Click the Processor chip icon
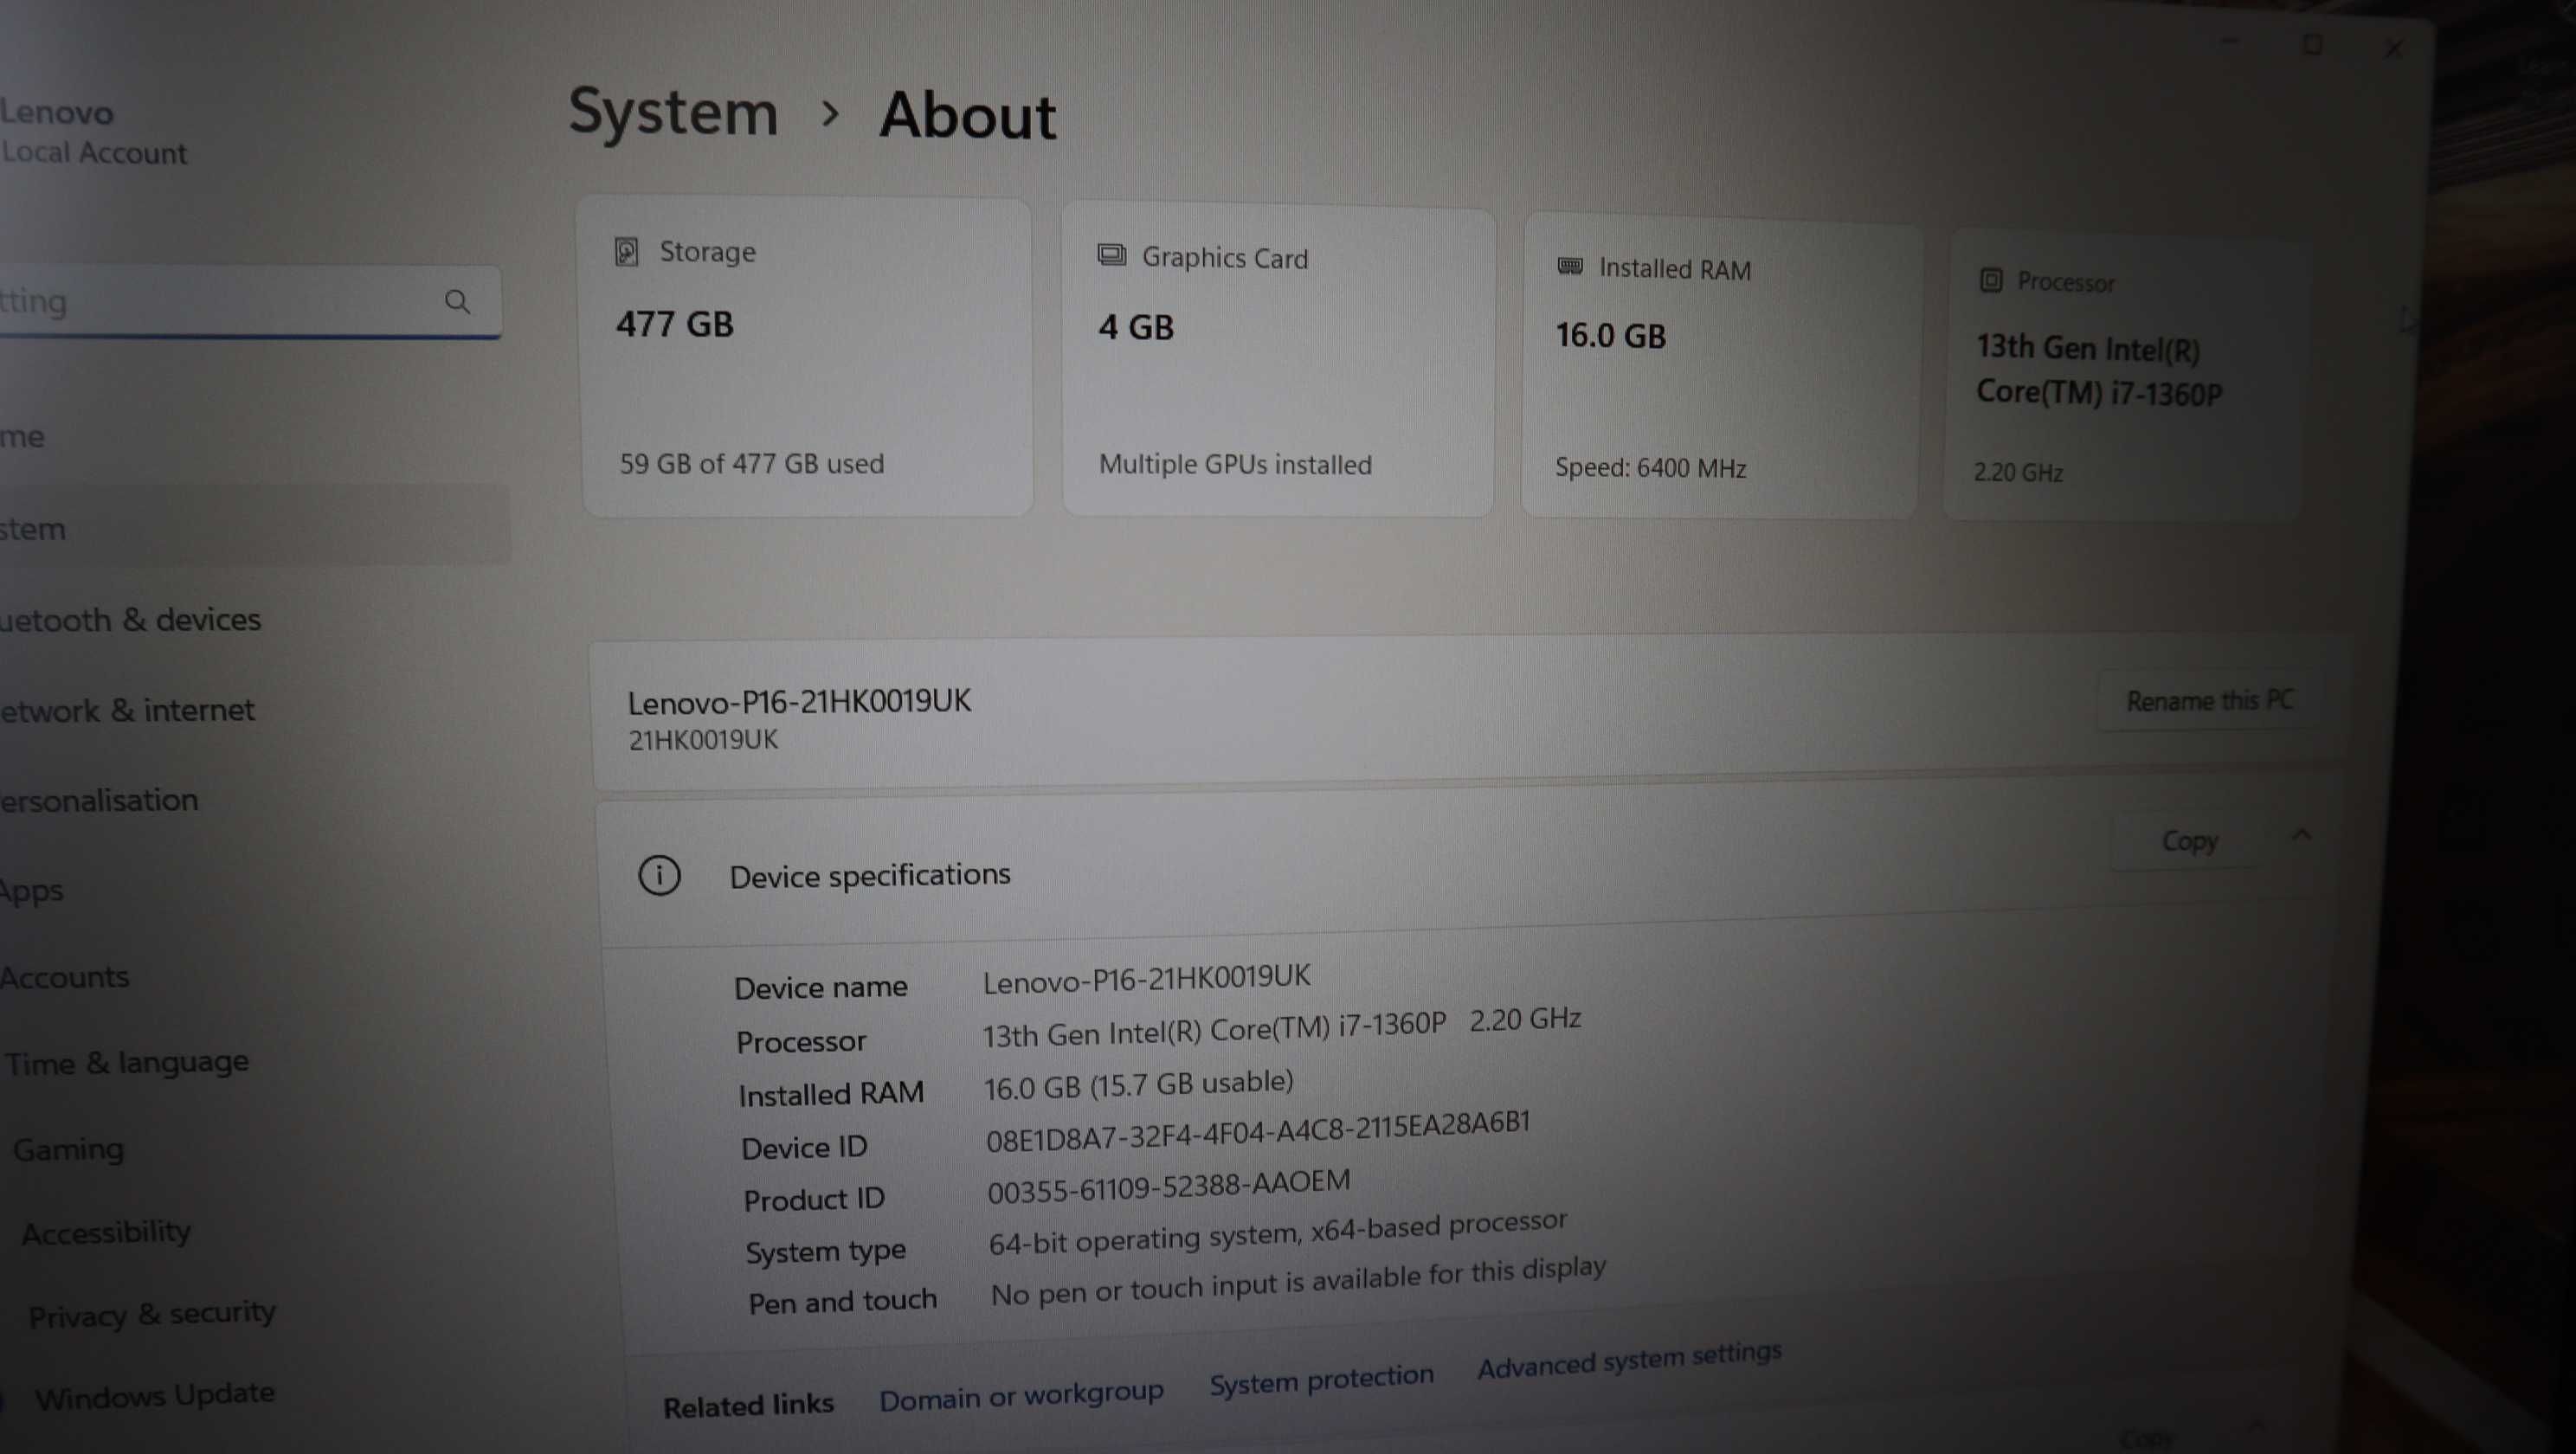 (x=1990, y=280)
